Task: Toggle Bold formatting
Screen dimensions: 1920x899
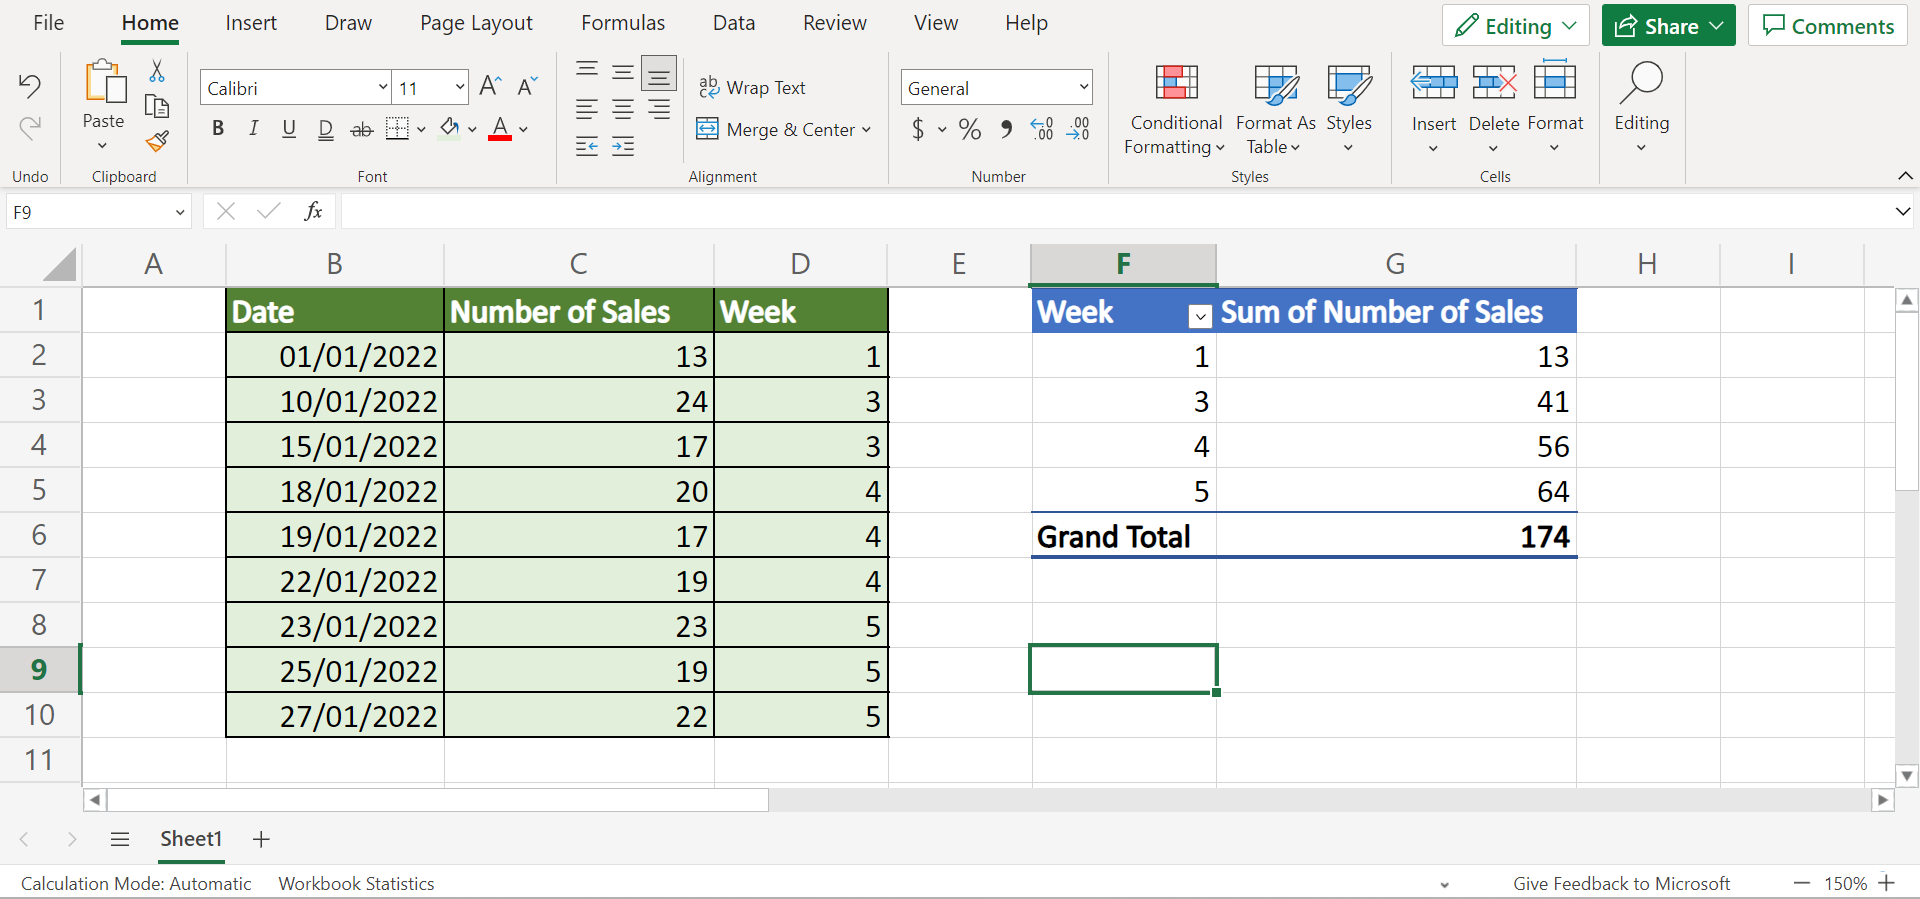Action: point(218,129)
